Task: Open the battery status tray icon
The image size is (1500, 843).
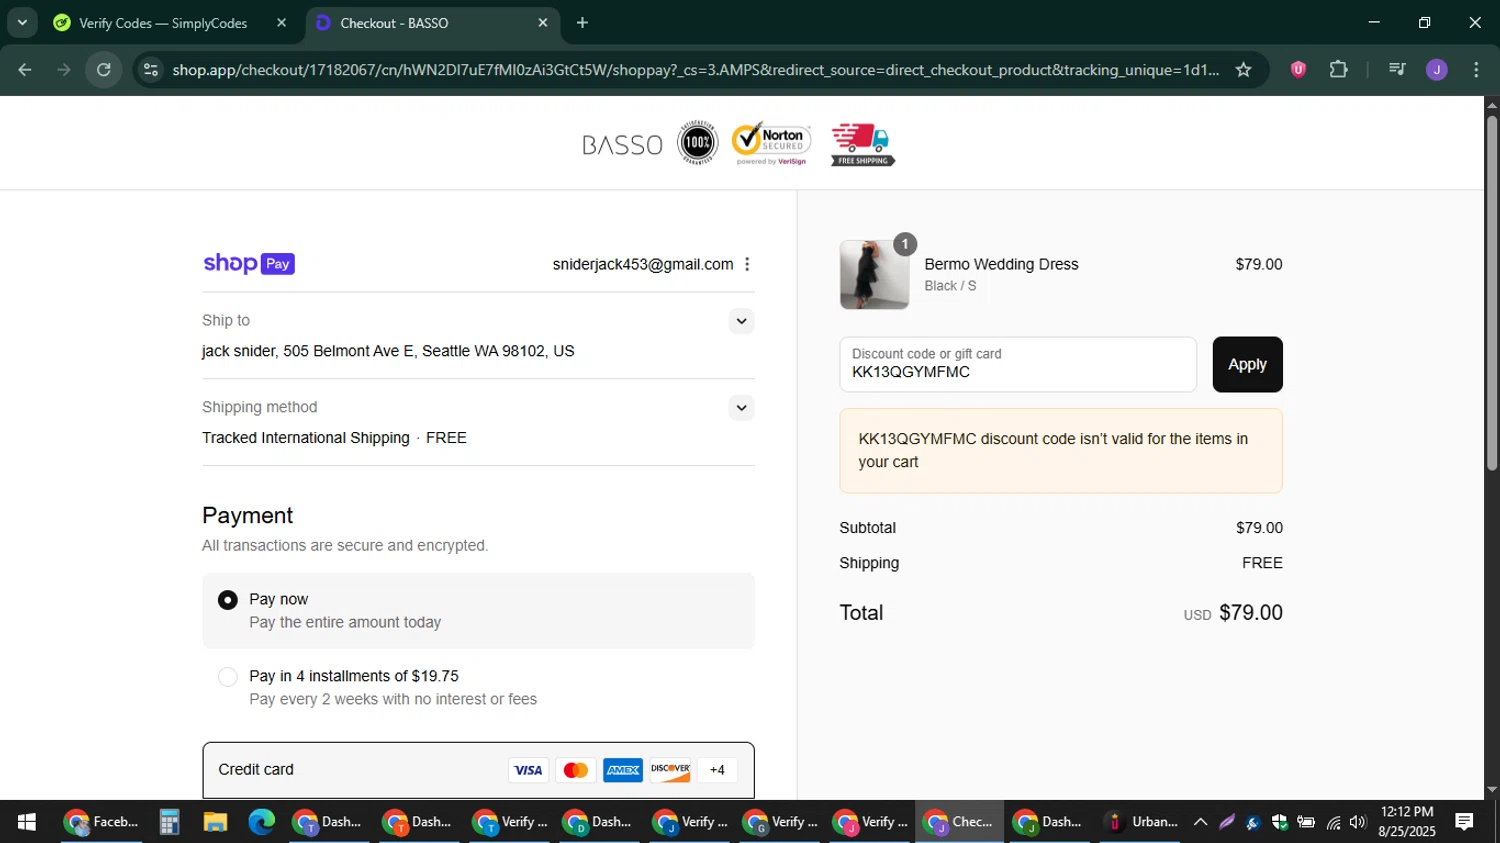Action: click(1306, 822)
